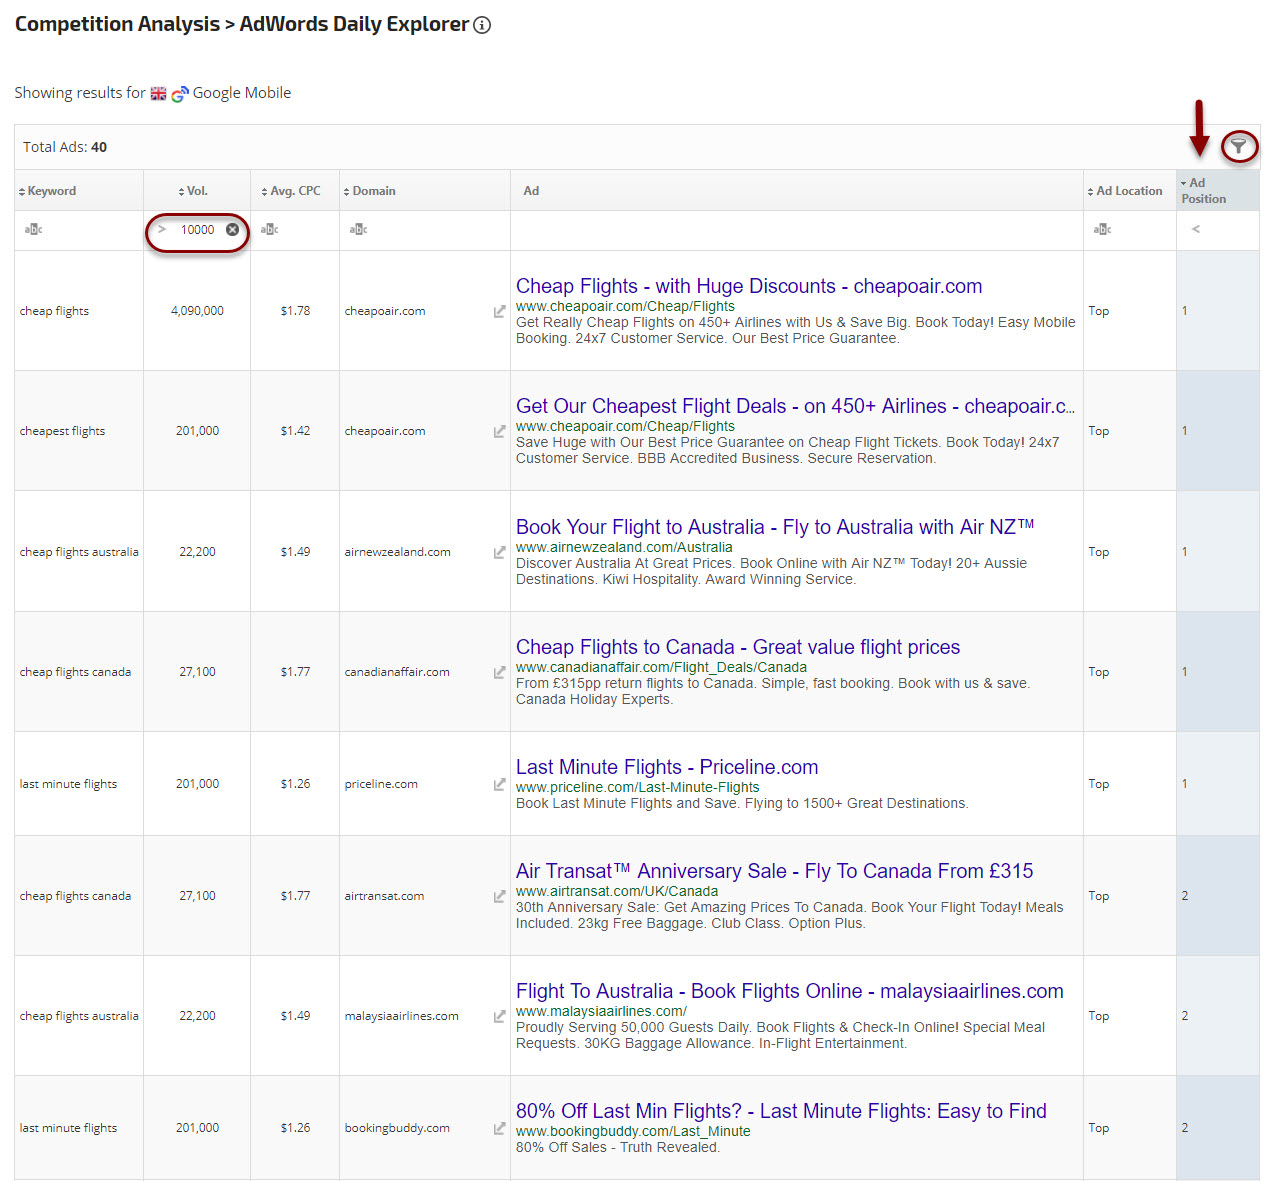Open the Last Minute Flights Priceline ad link
The width and height of the screenshot is (1280, 1181).
click(x=666, y=767)
